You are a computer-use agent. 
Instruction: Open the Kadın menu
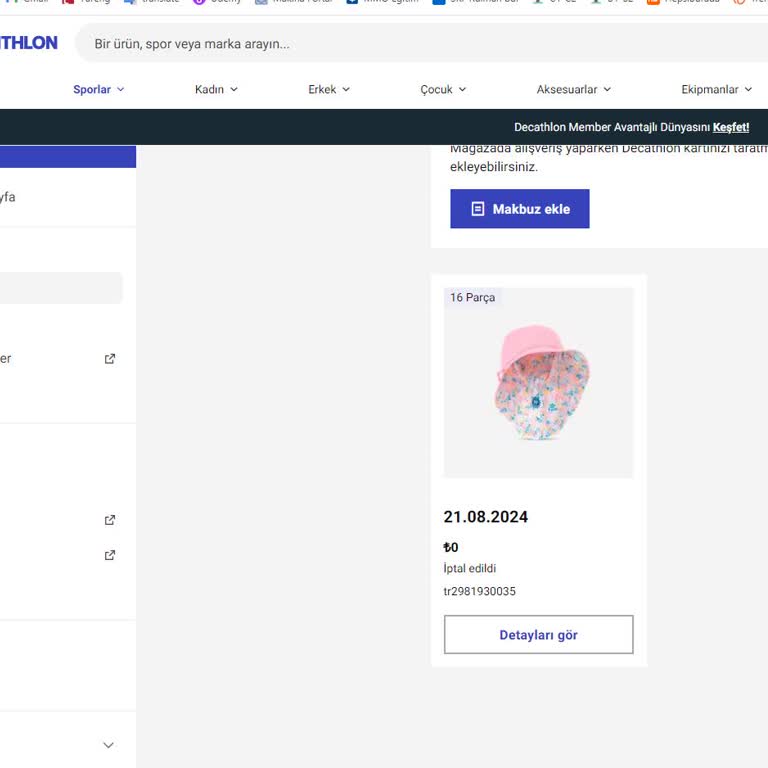coord(216,89)
